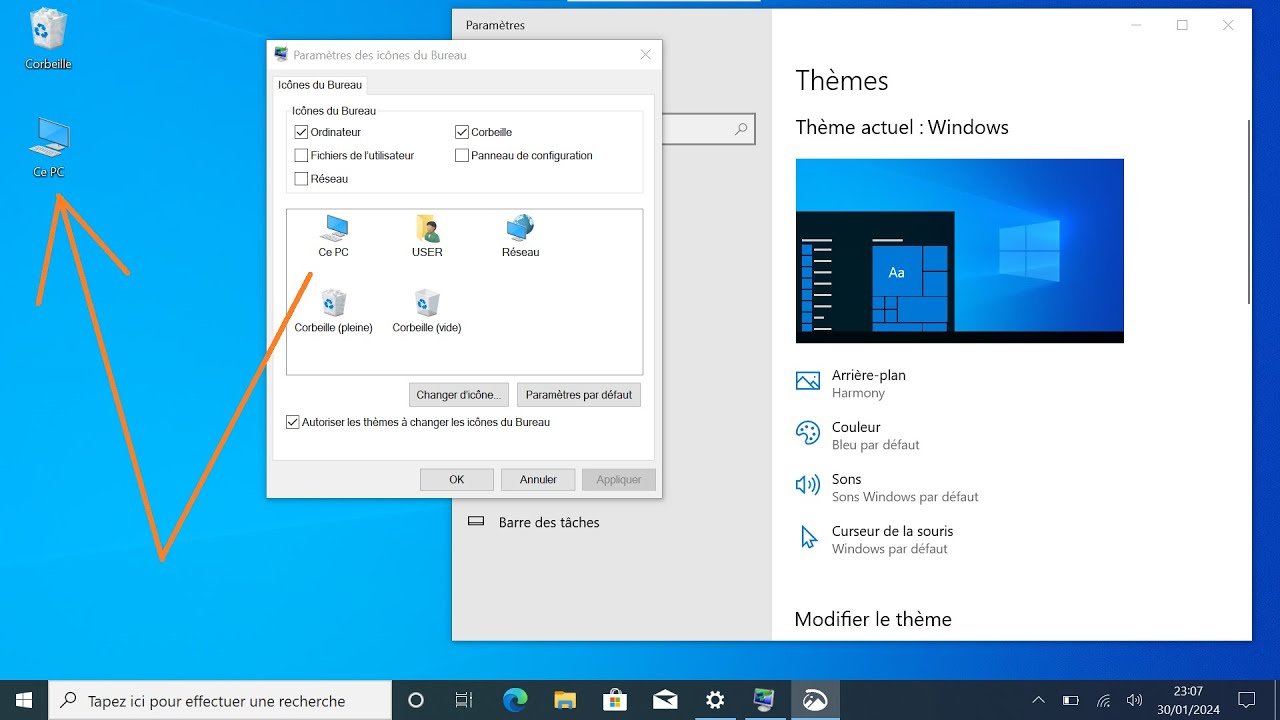The width and height of the screenshot is (1280, 720).
Task: Cancel with the Annuler button
Action: (538, 480)
